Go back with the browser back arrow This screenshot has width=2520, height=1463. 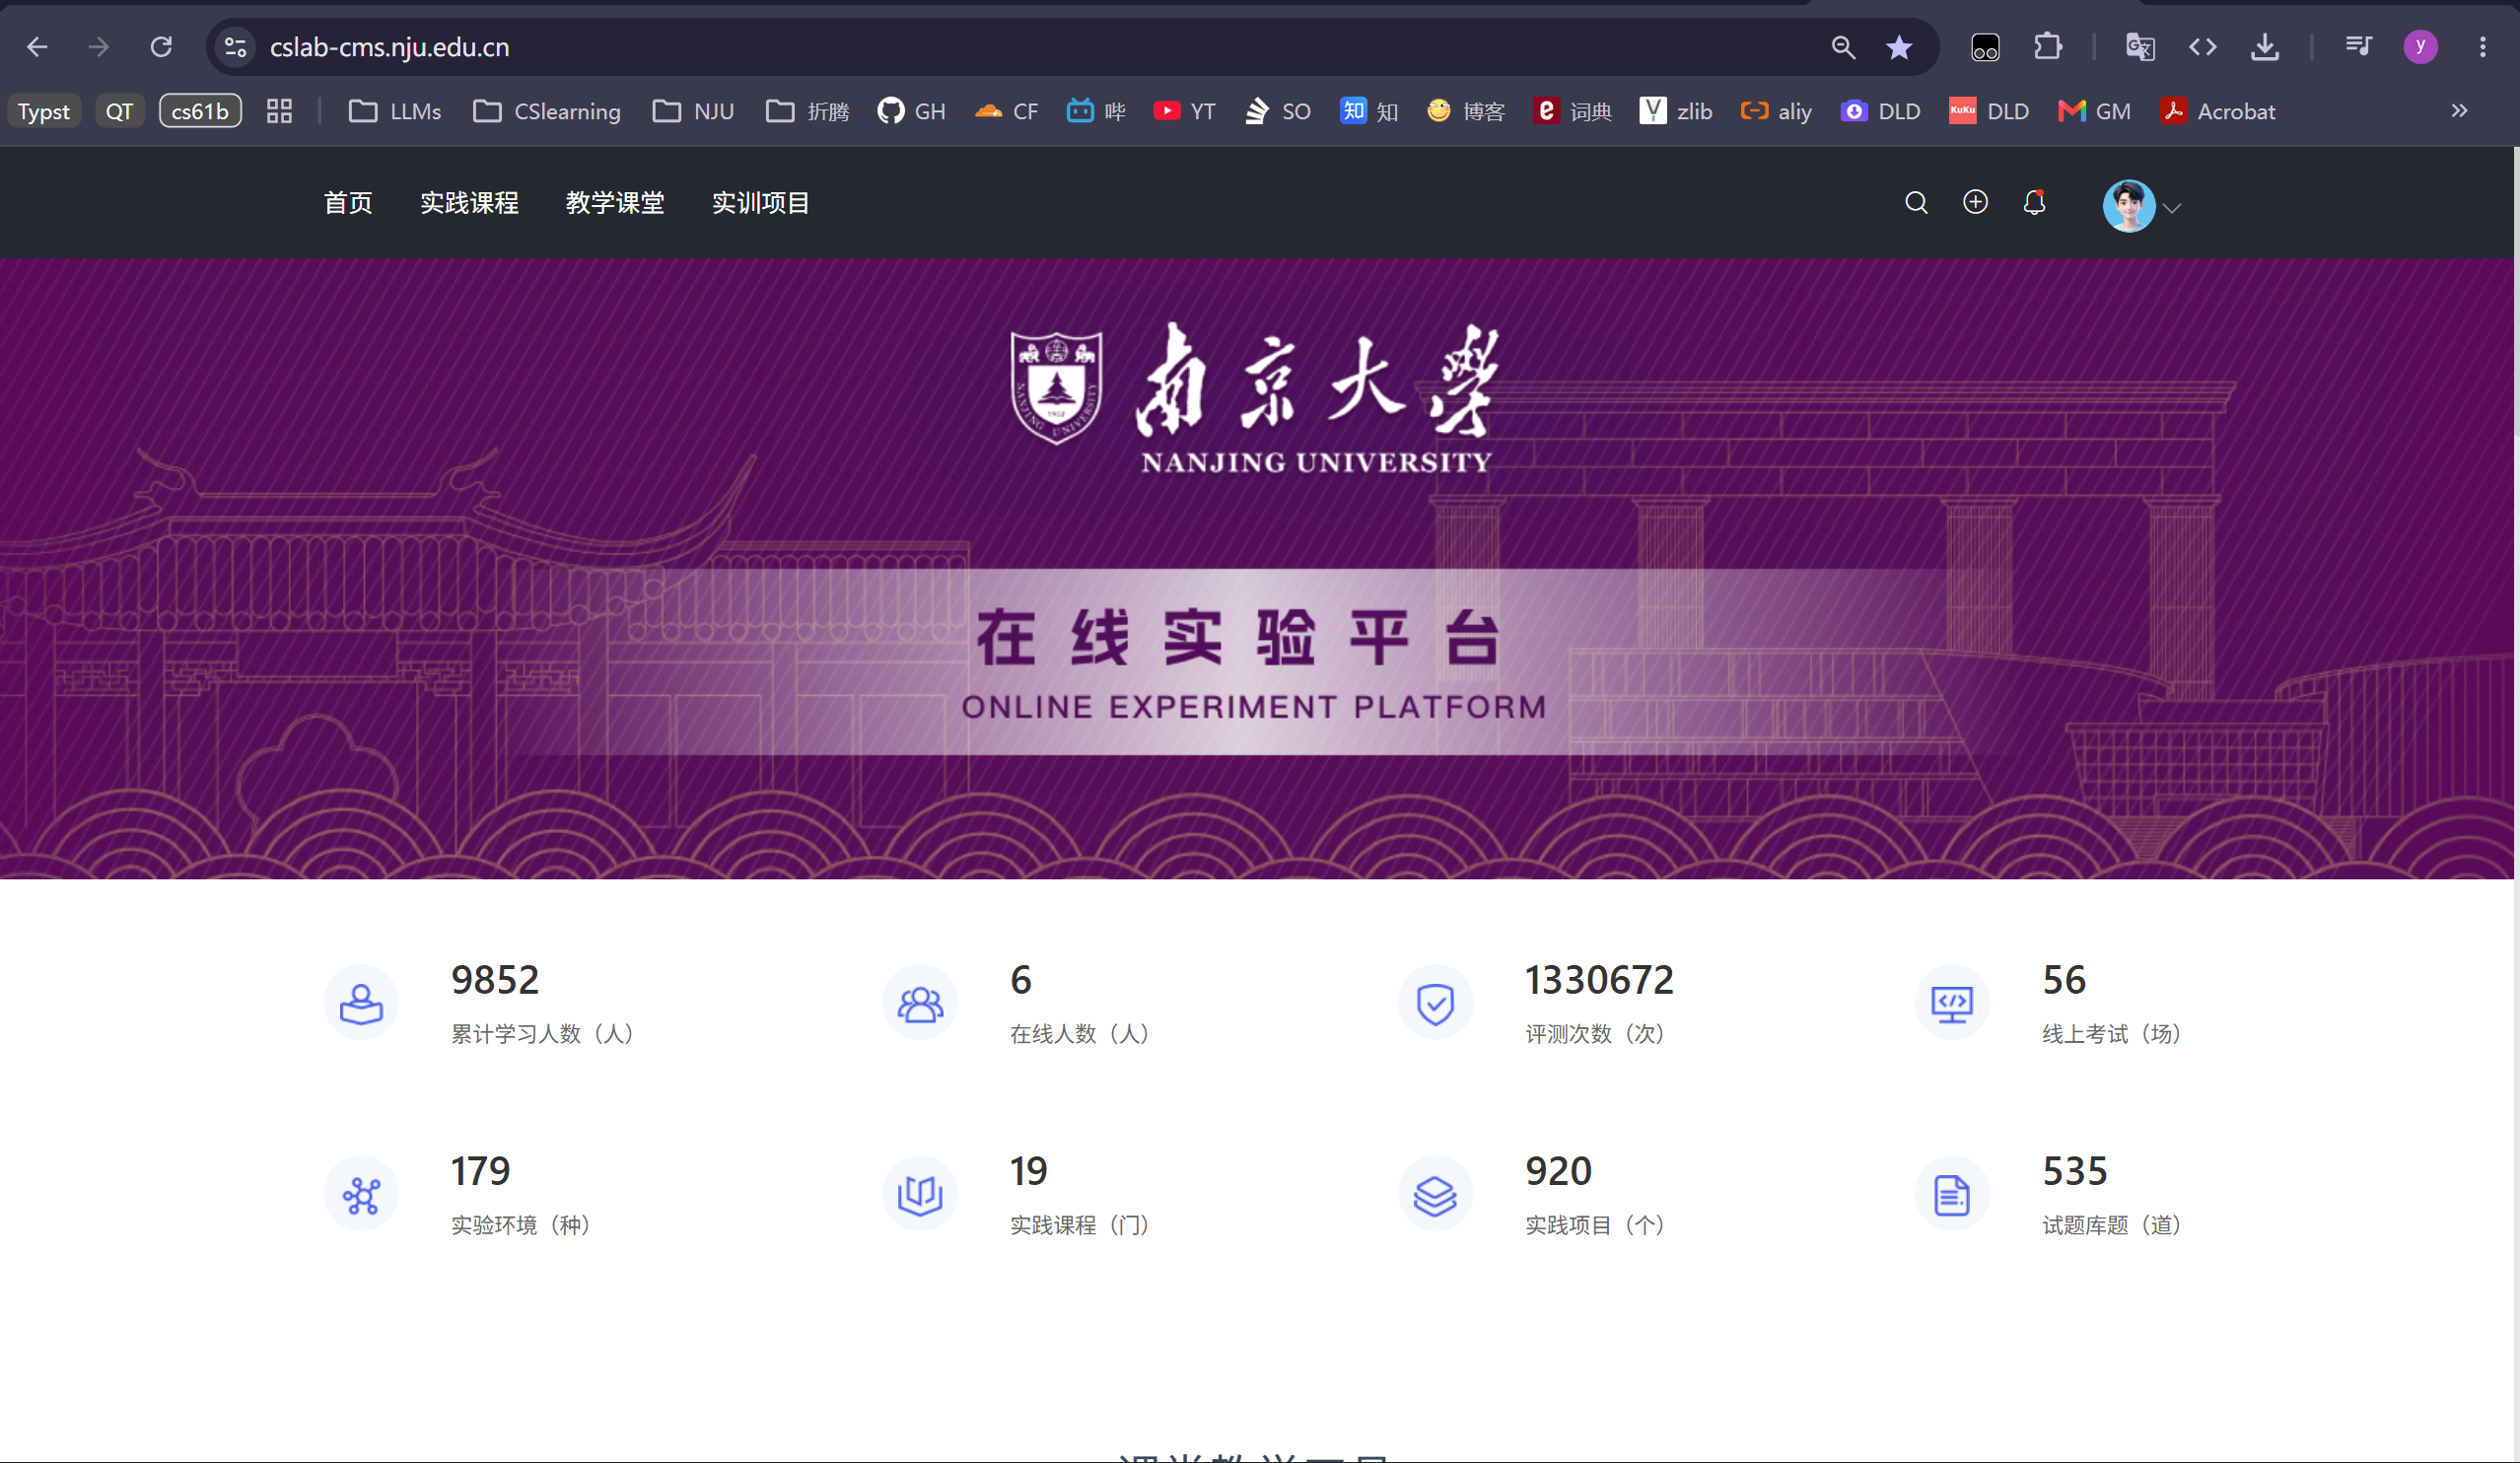point(37,47)
